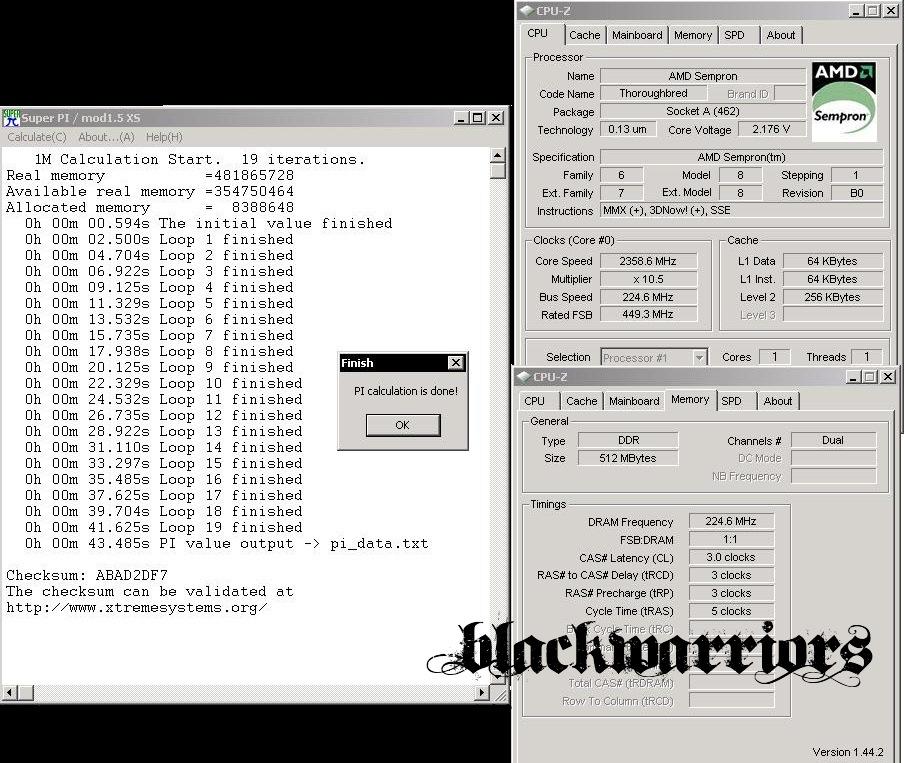Click the lower CPU-Z window title icon
This screenshot has width=904, height=763.
(x=523, y=377)
